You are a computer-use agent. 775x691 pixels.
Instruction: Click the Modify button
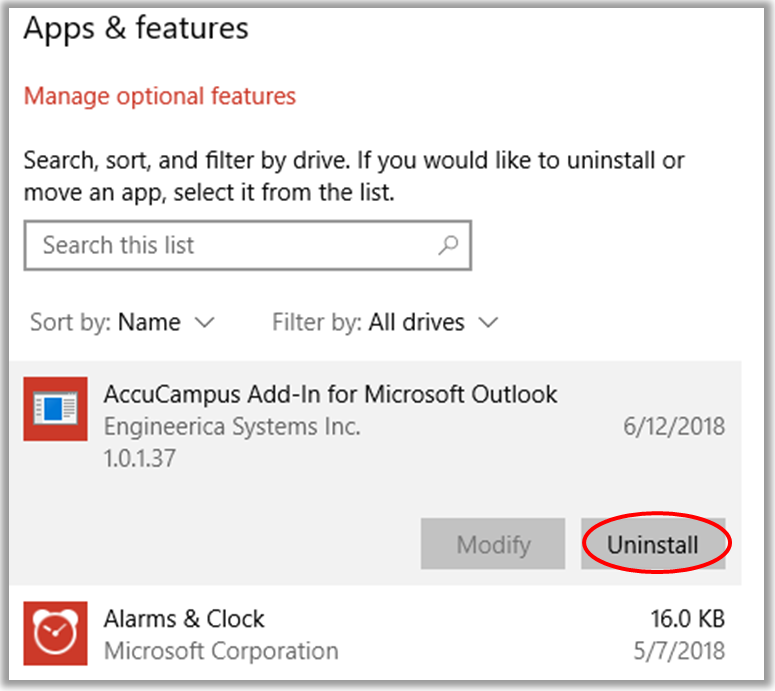(493, 544)
